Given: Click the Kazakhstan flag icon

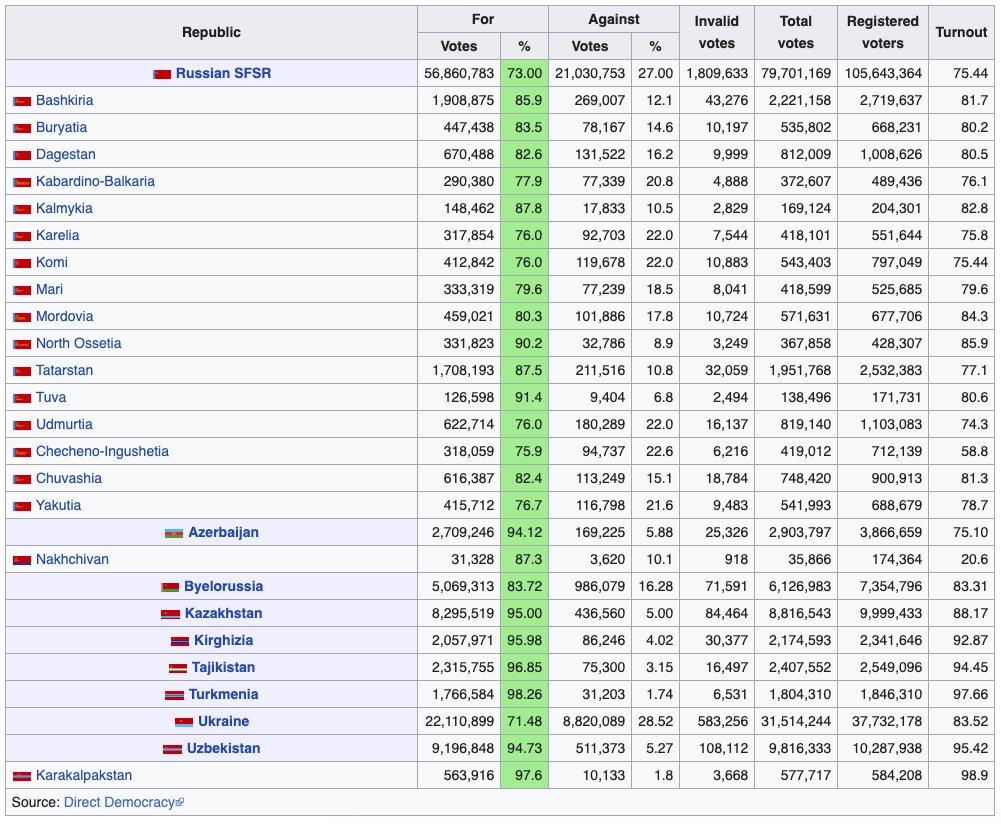Looking at the screenshot, I should coord(170,614).
